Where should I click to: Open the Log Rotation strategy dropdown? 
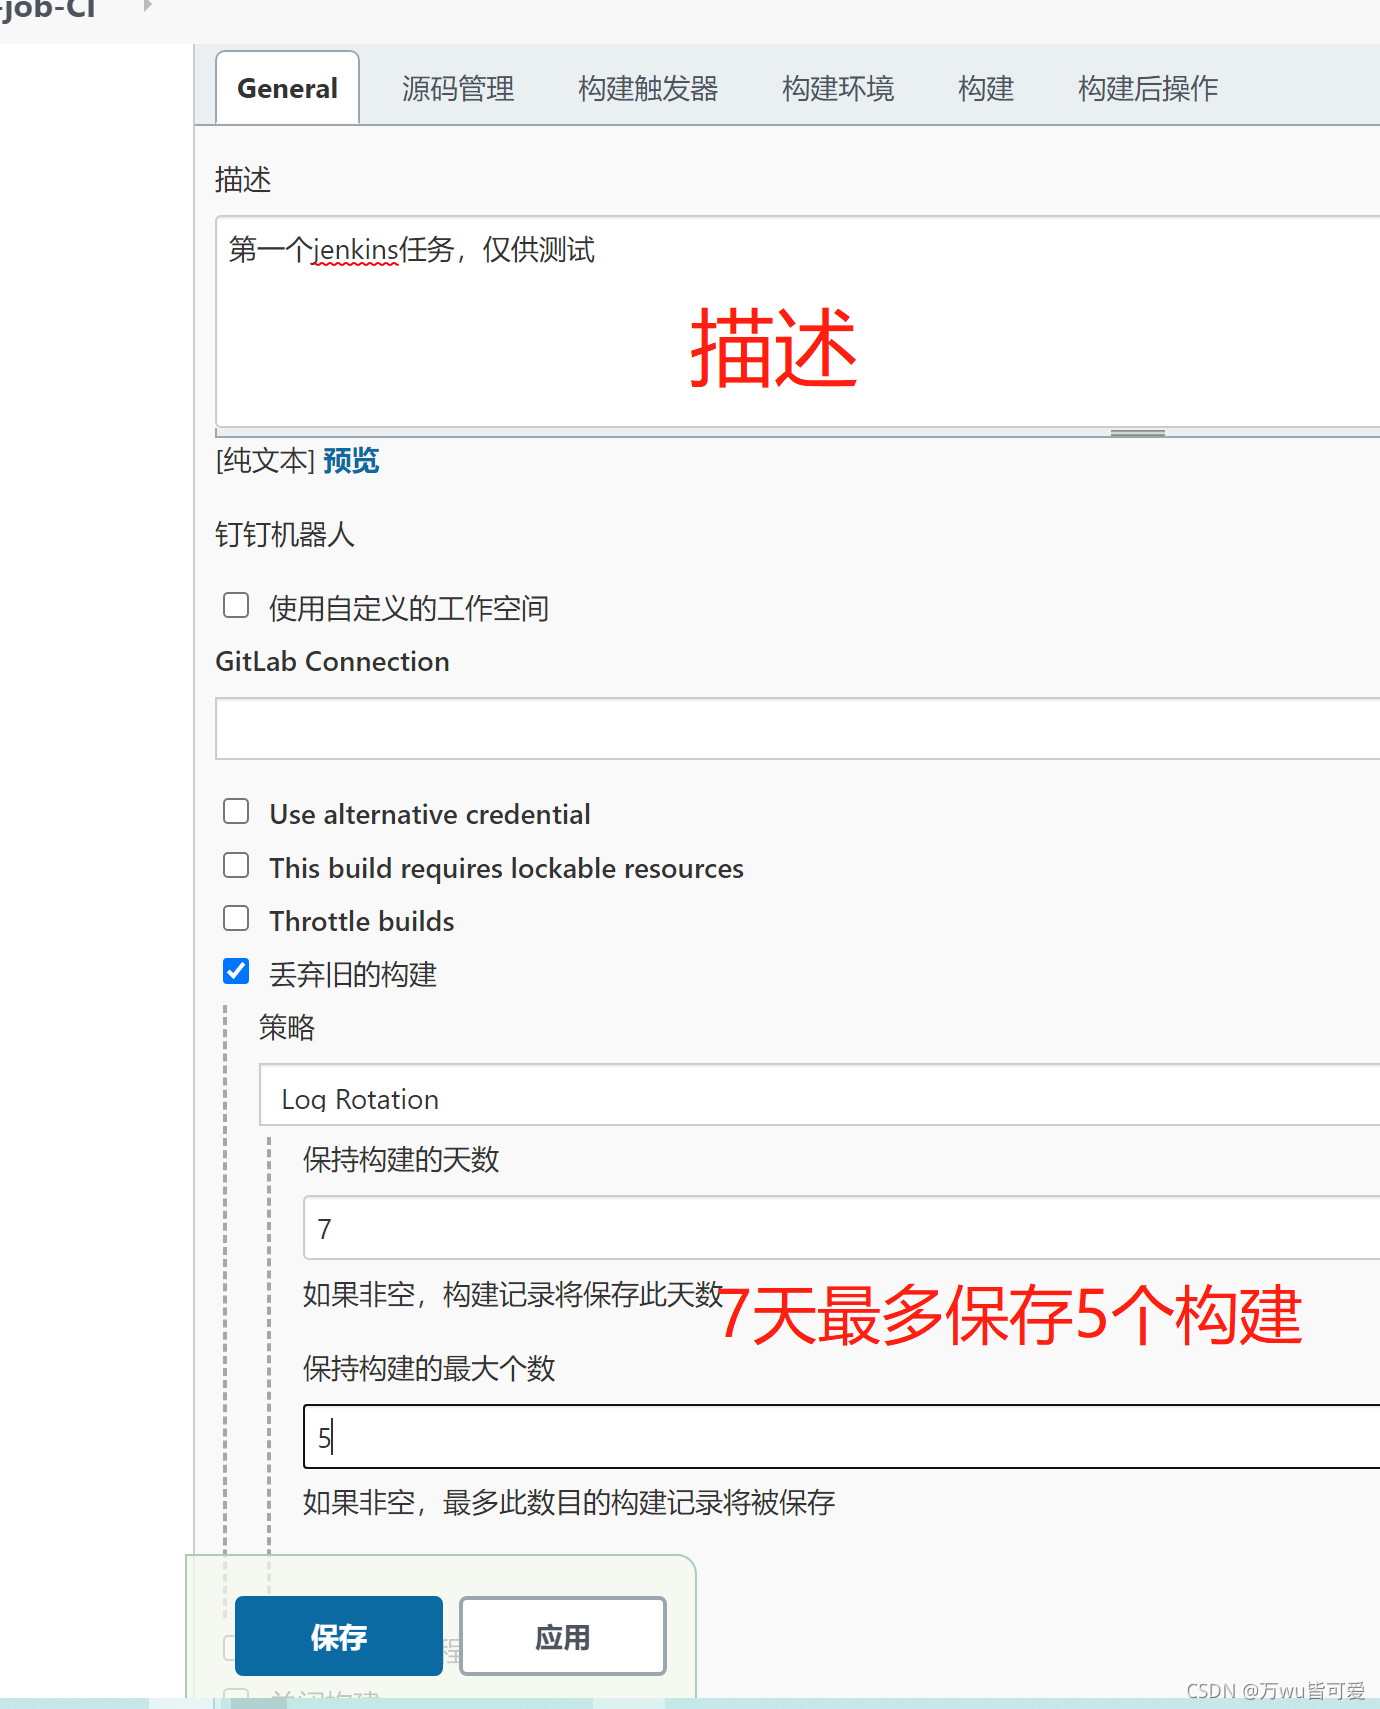820,1096
